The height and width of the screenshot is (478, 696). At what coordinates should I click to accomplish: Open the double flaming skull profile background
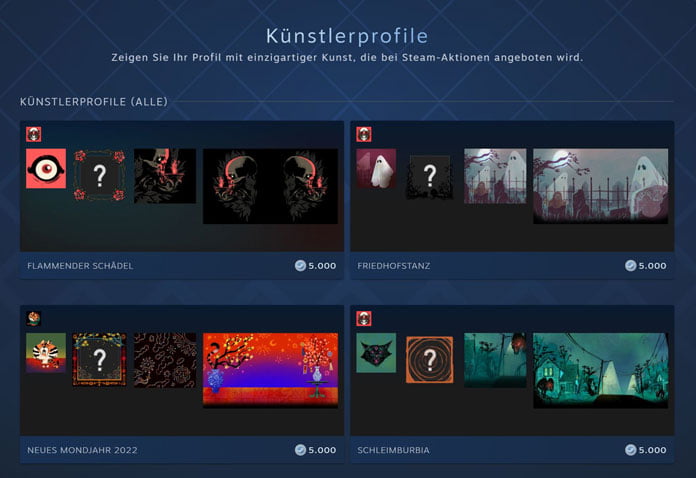click(270, 186)
